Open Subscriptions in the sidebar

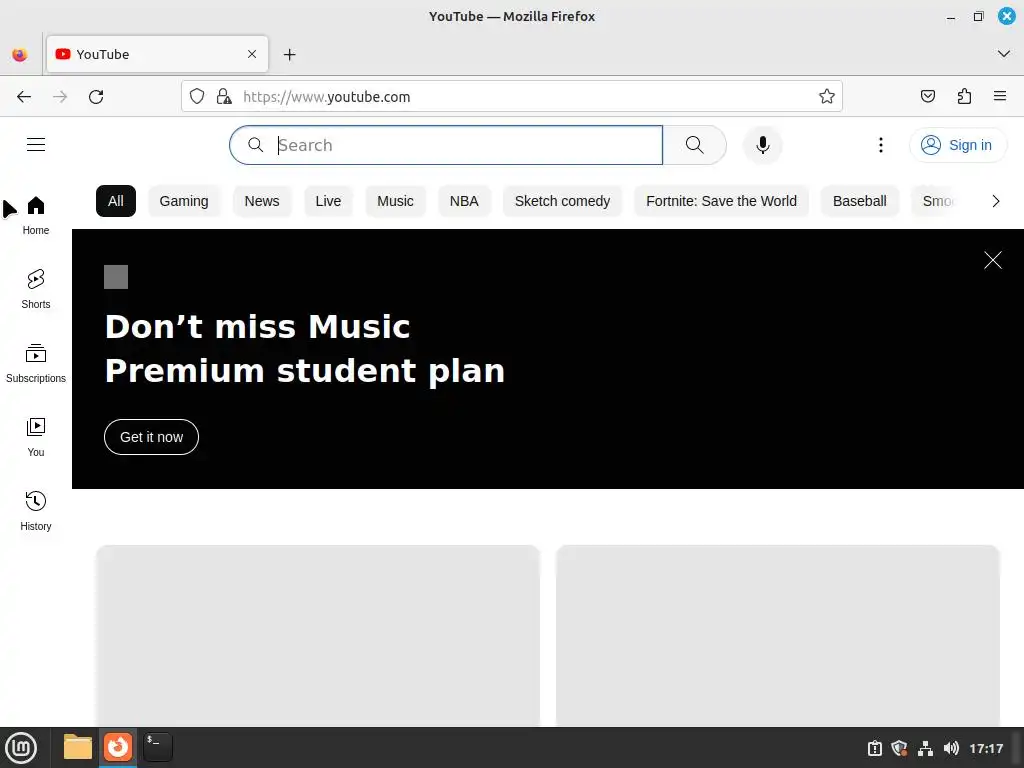click(36, 364)
